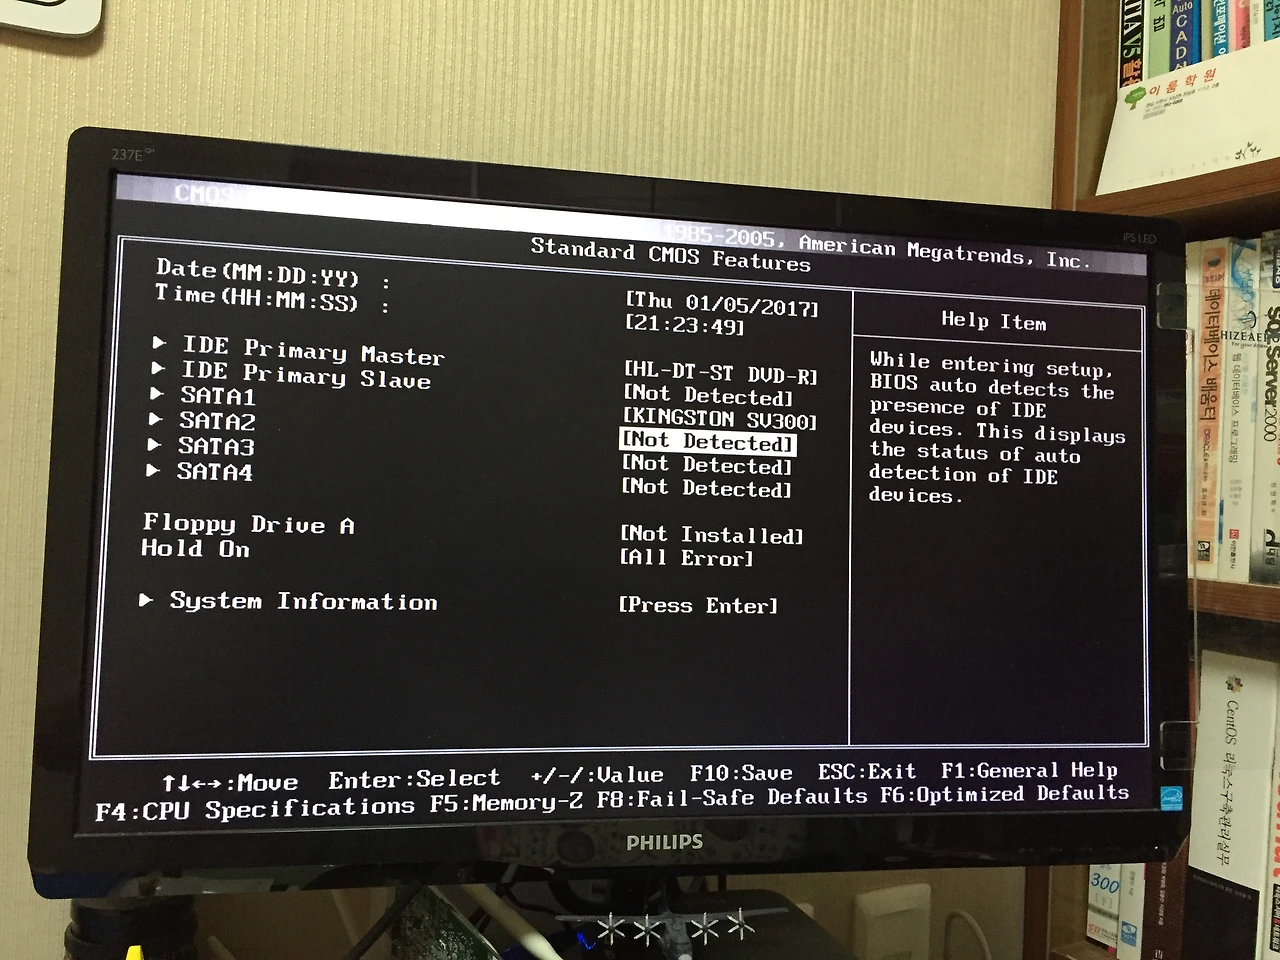Click the Date (MM:DD:YY) label
This screenshot has height=960, width=1280.
coord(258,272)
